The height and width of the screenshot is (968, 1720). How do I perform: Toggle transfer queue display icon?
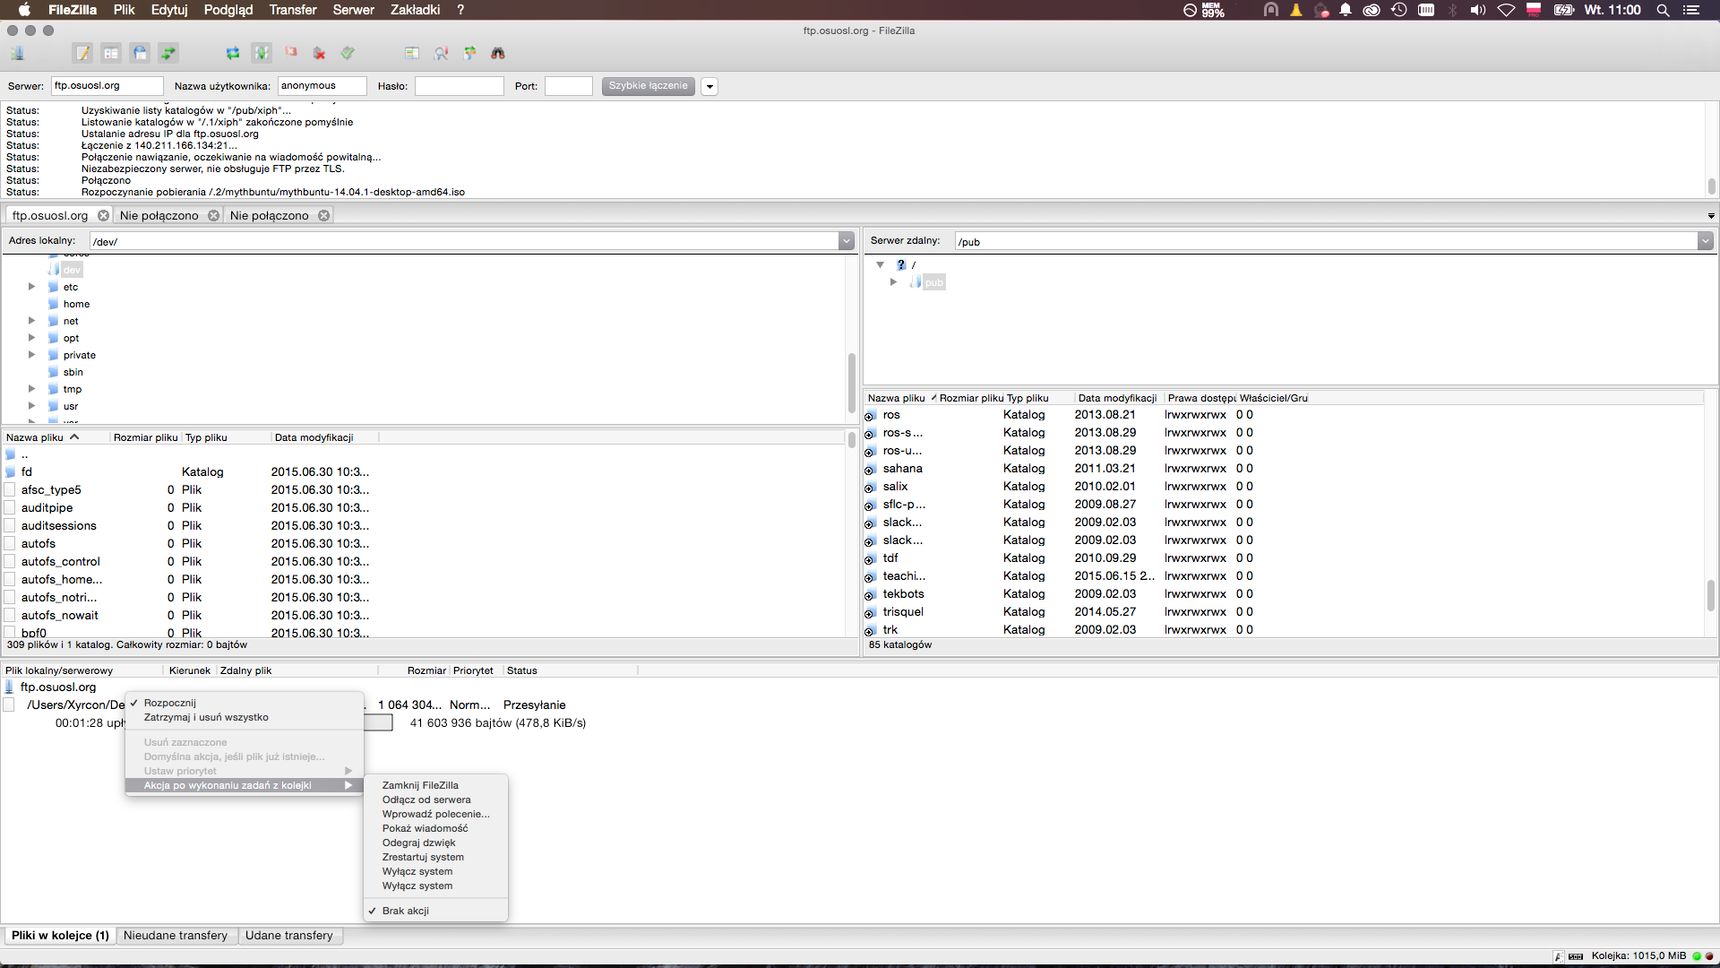pos(168,53)
